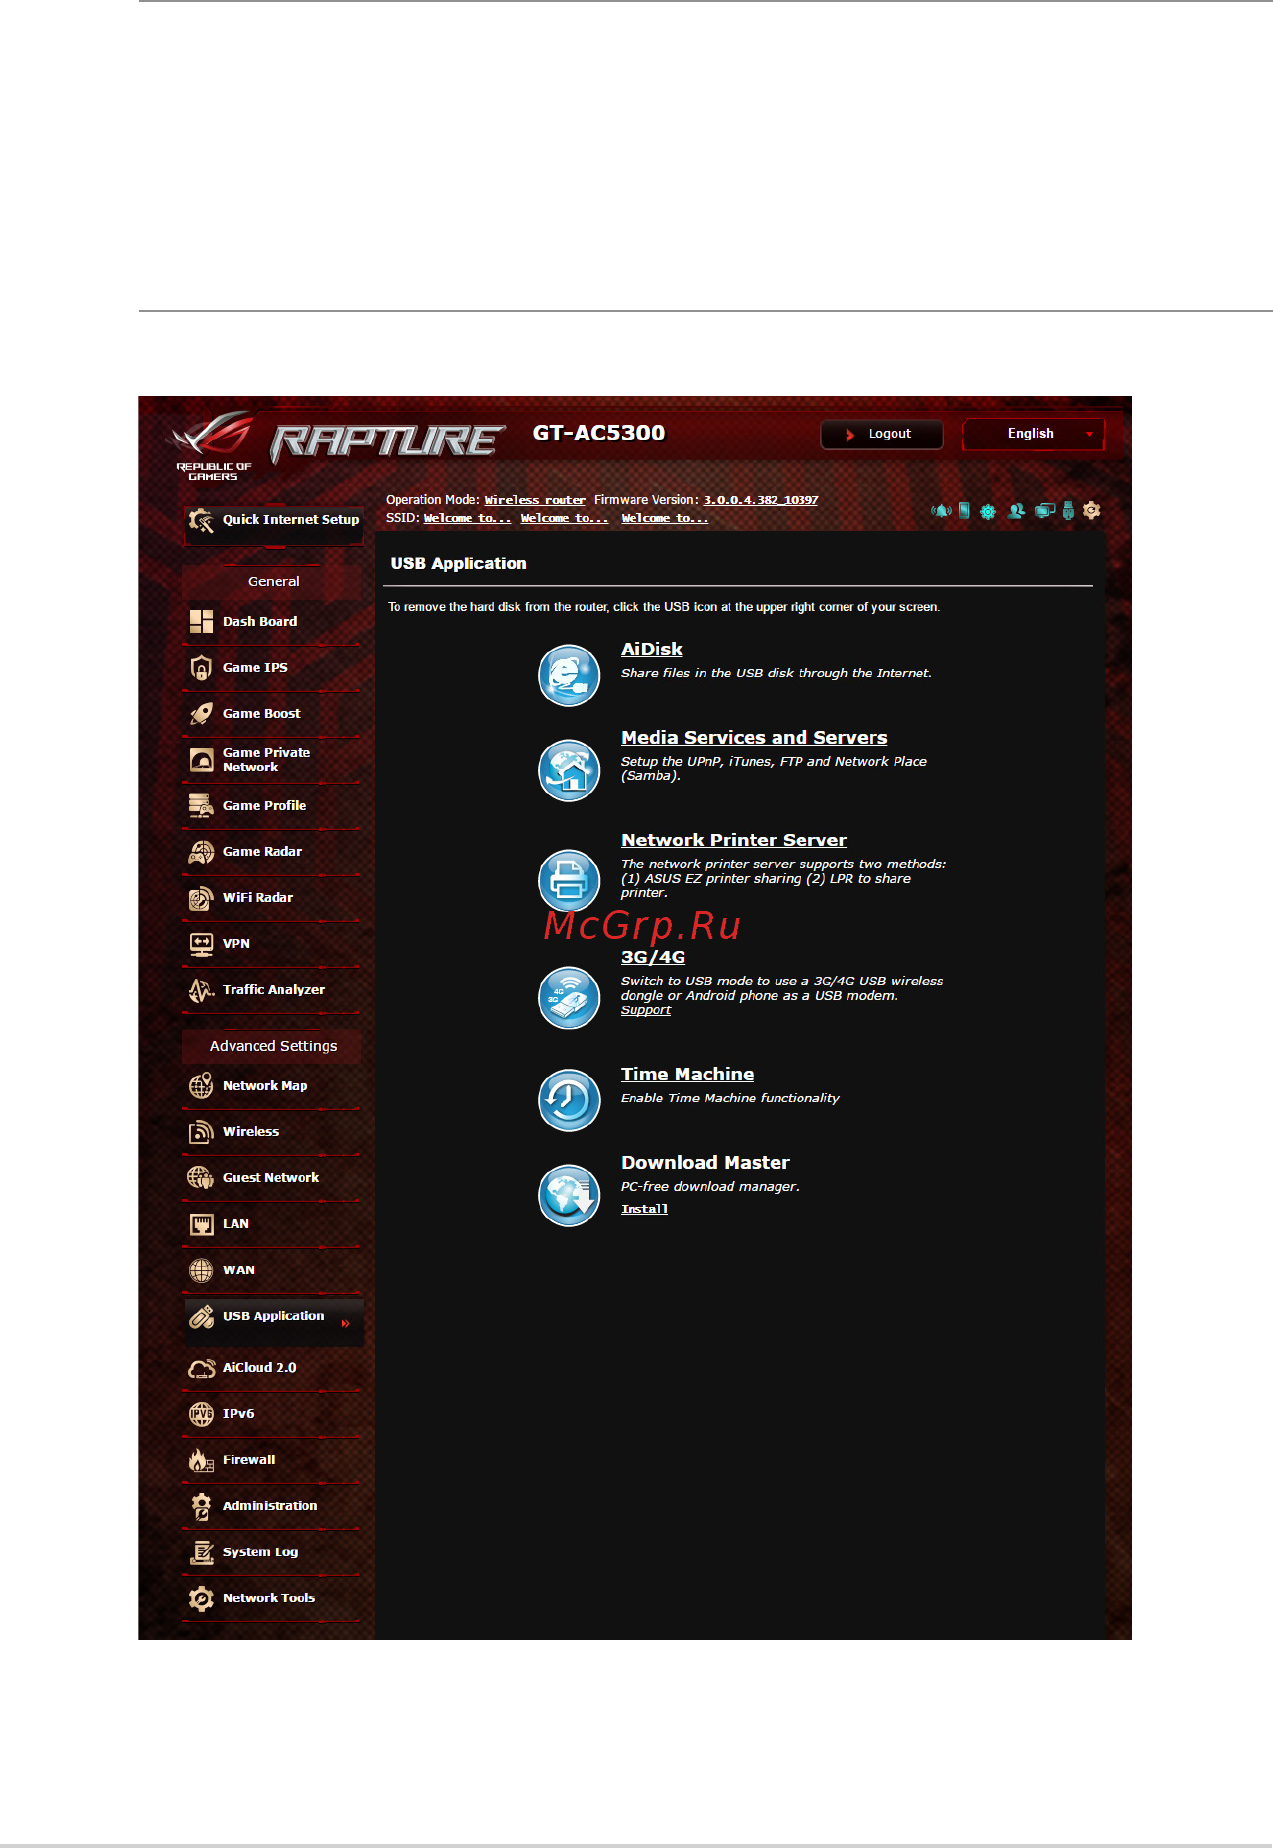Open the LAN settings menu
The height and width of the screenshot is (1848, 1273).
pos(272,1223)
